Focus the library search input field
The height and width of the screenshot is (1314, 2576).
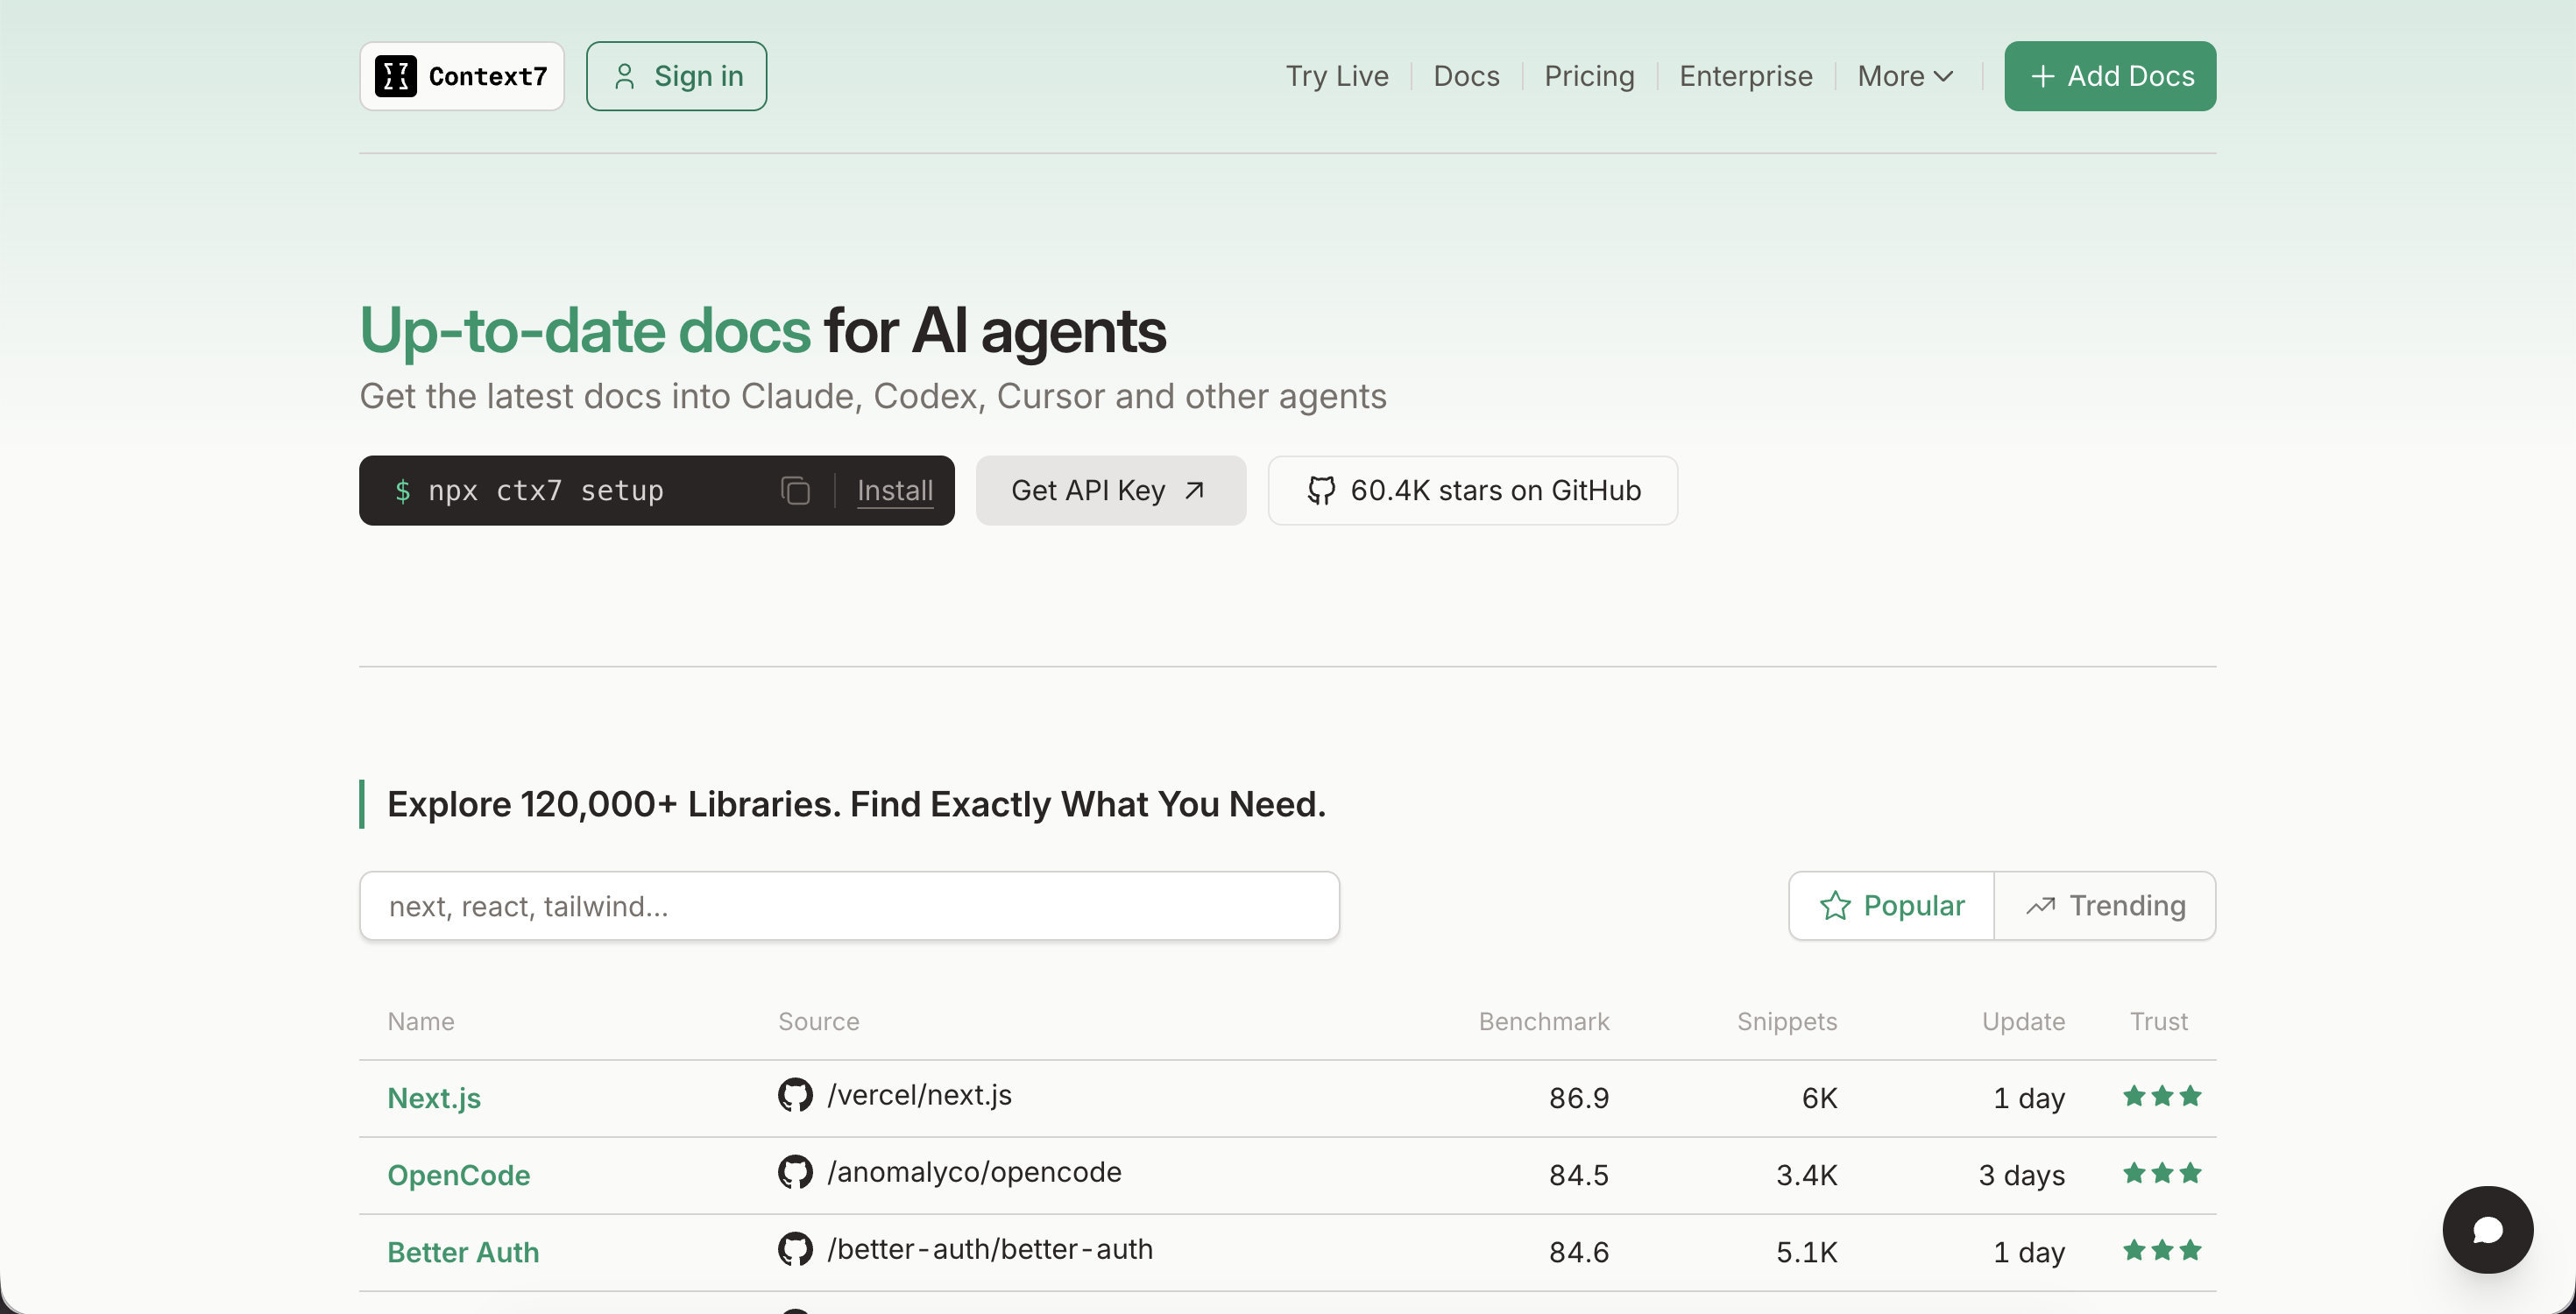pos(849,905)
